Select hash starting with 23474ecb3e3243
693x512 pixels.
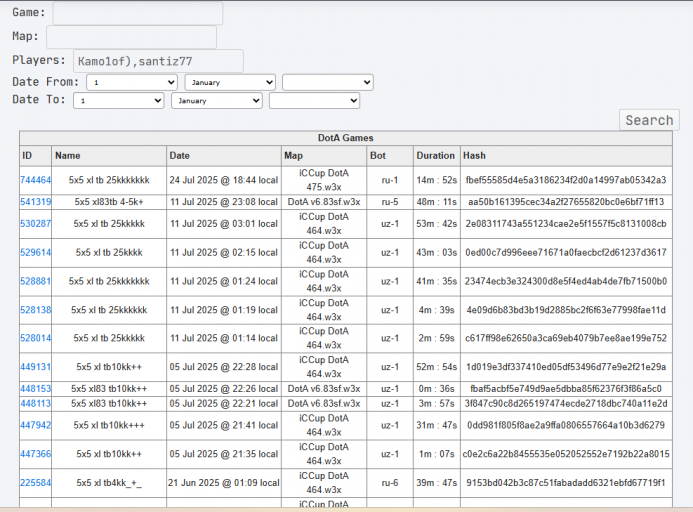pos(566,281)
